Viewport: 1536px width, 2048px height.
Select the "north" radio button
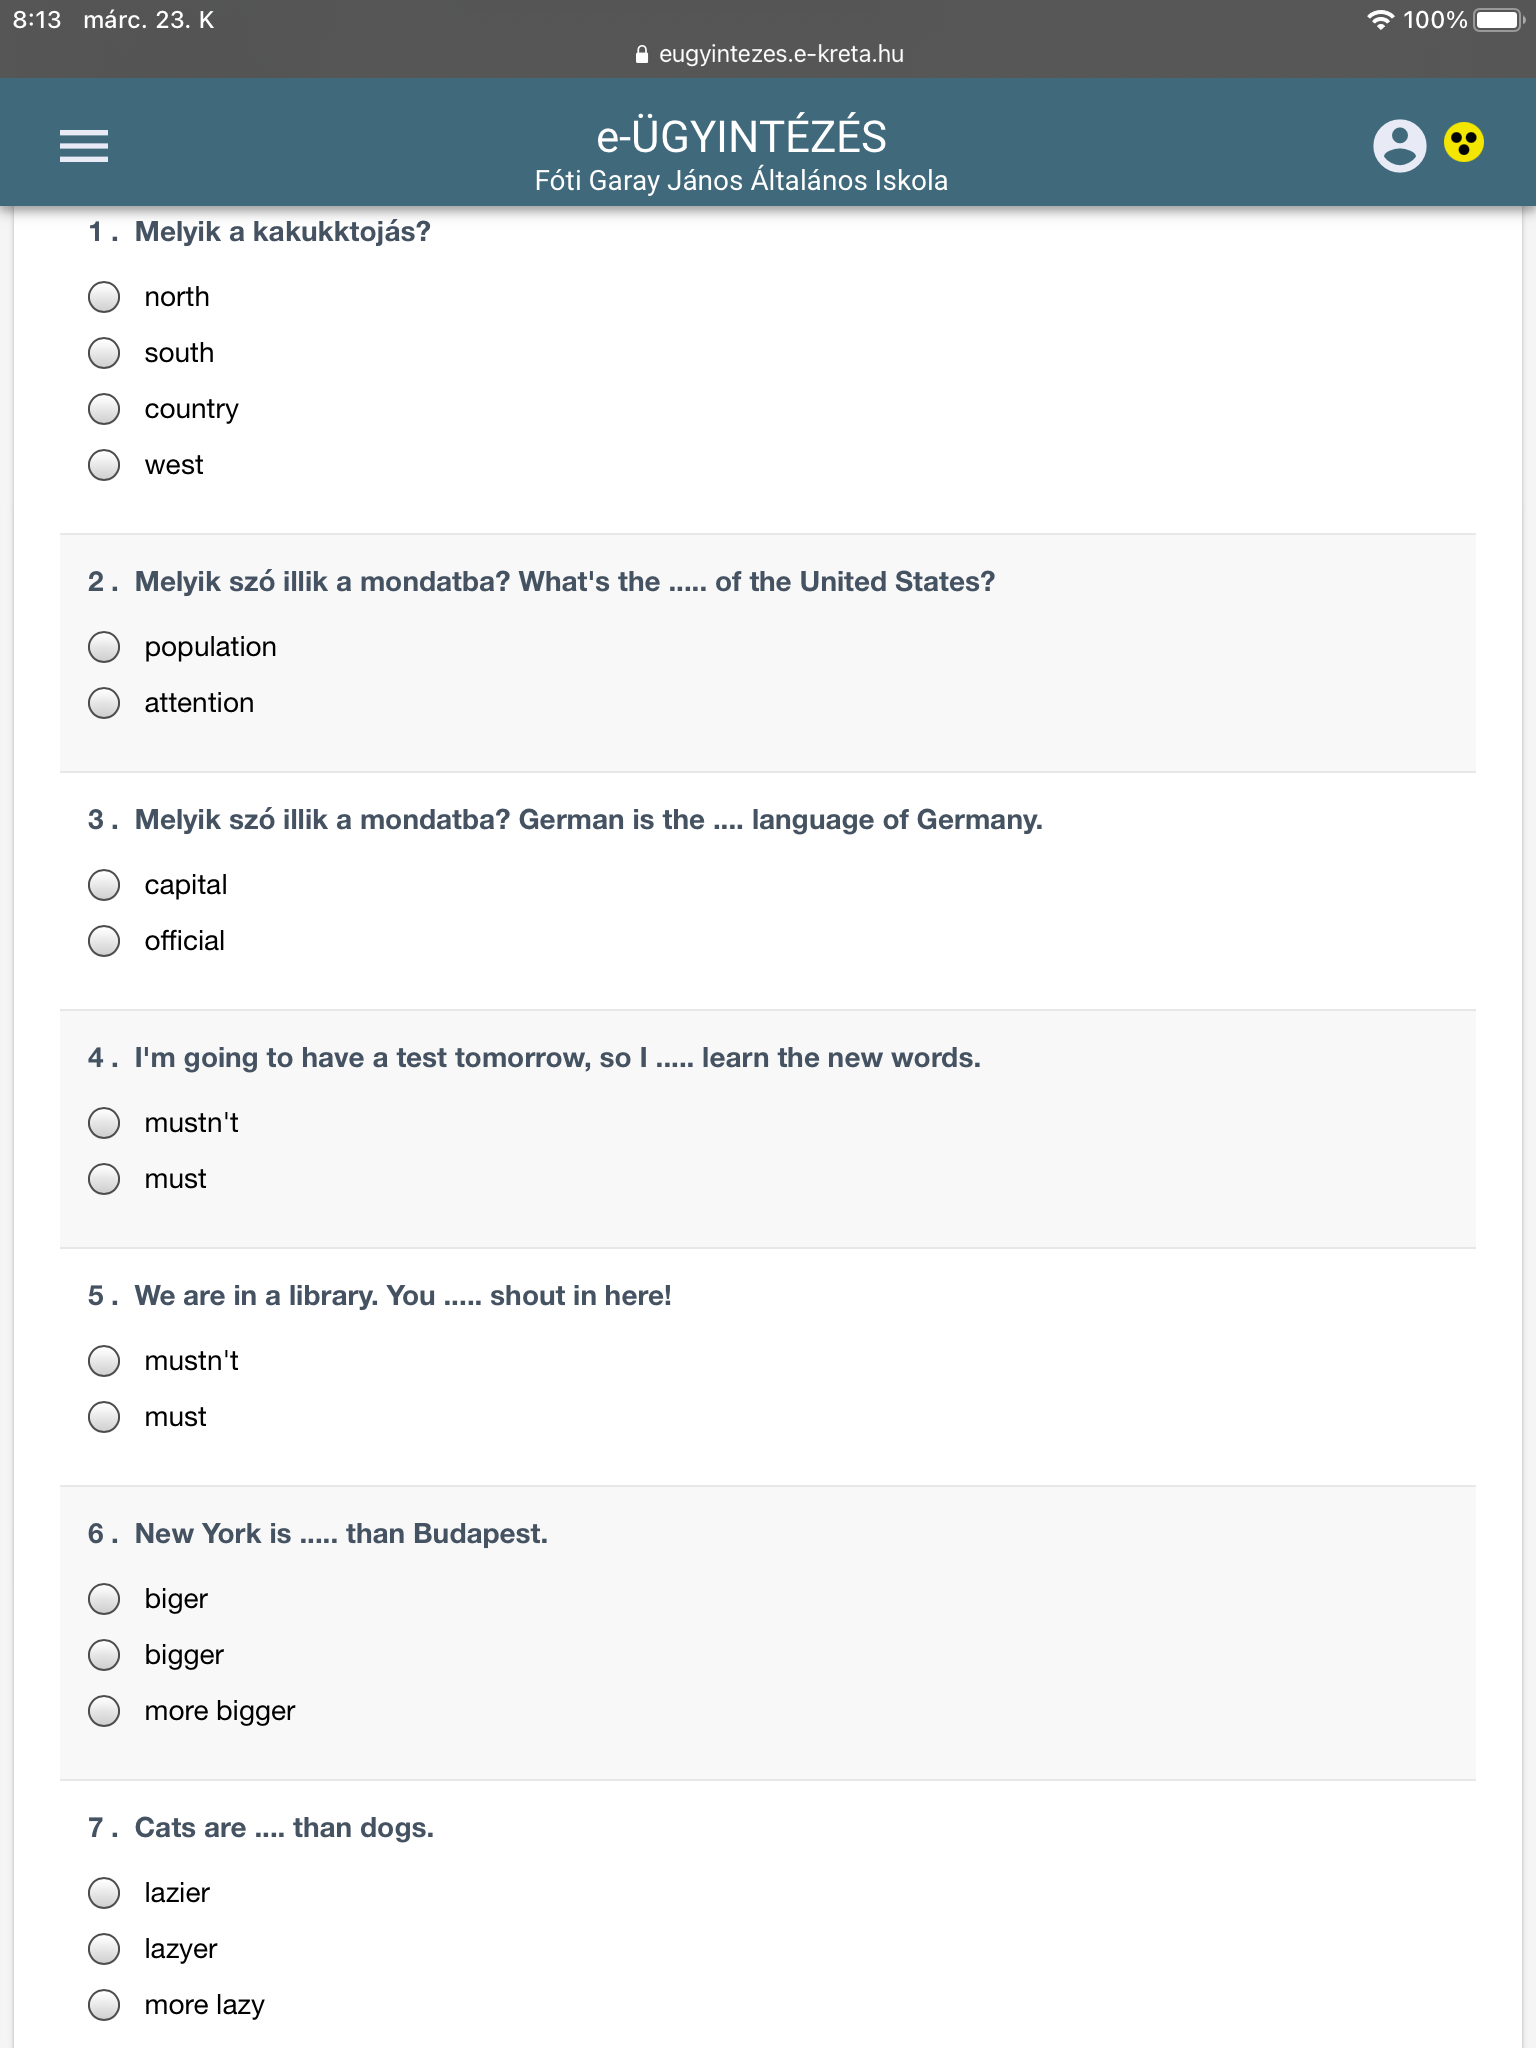pyautogui.click(x=104, y=297)
